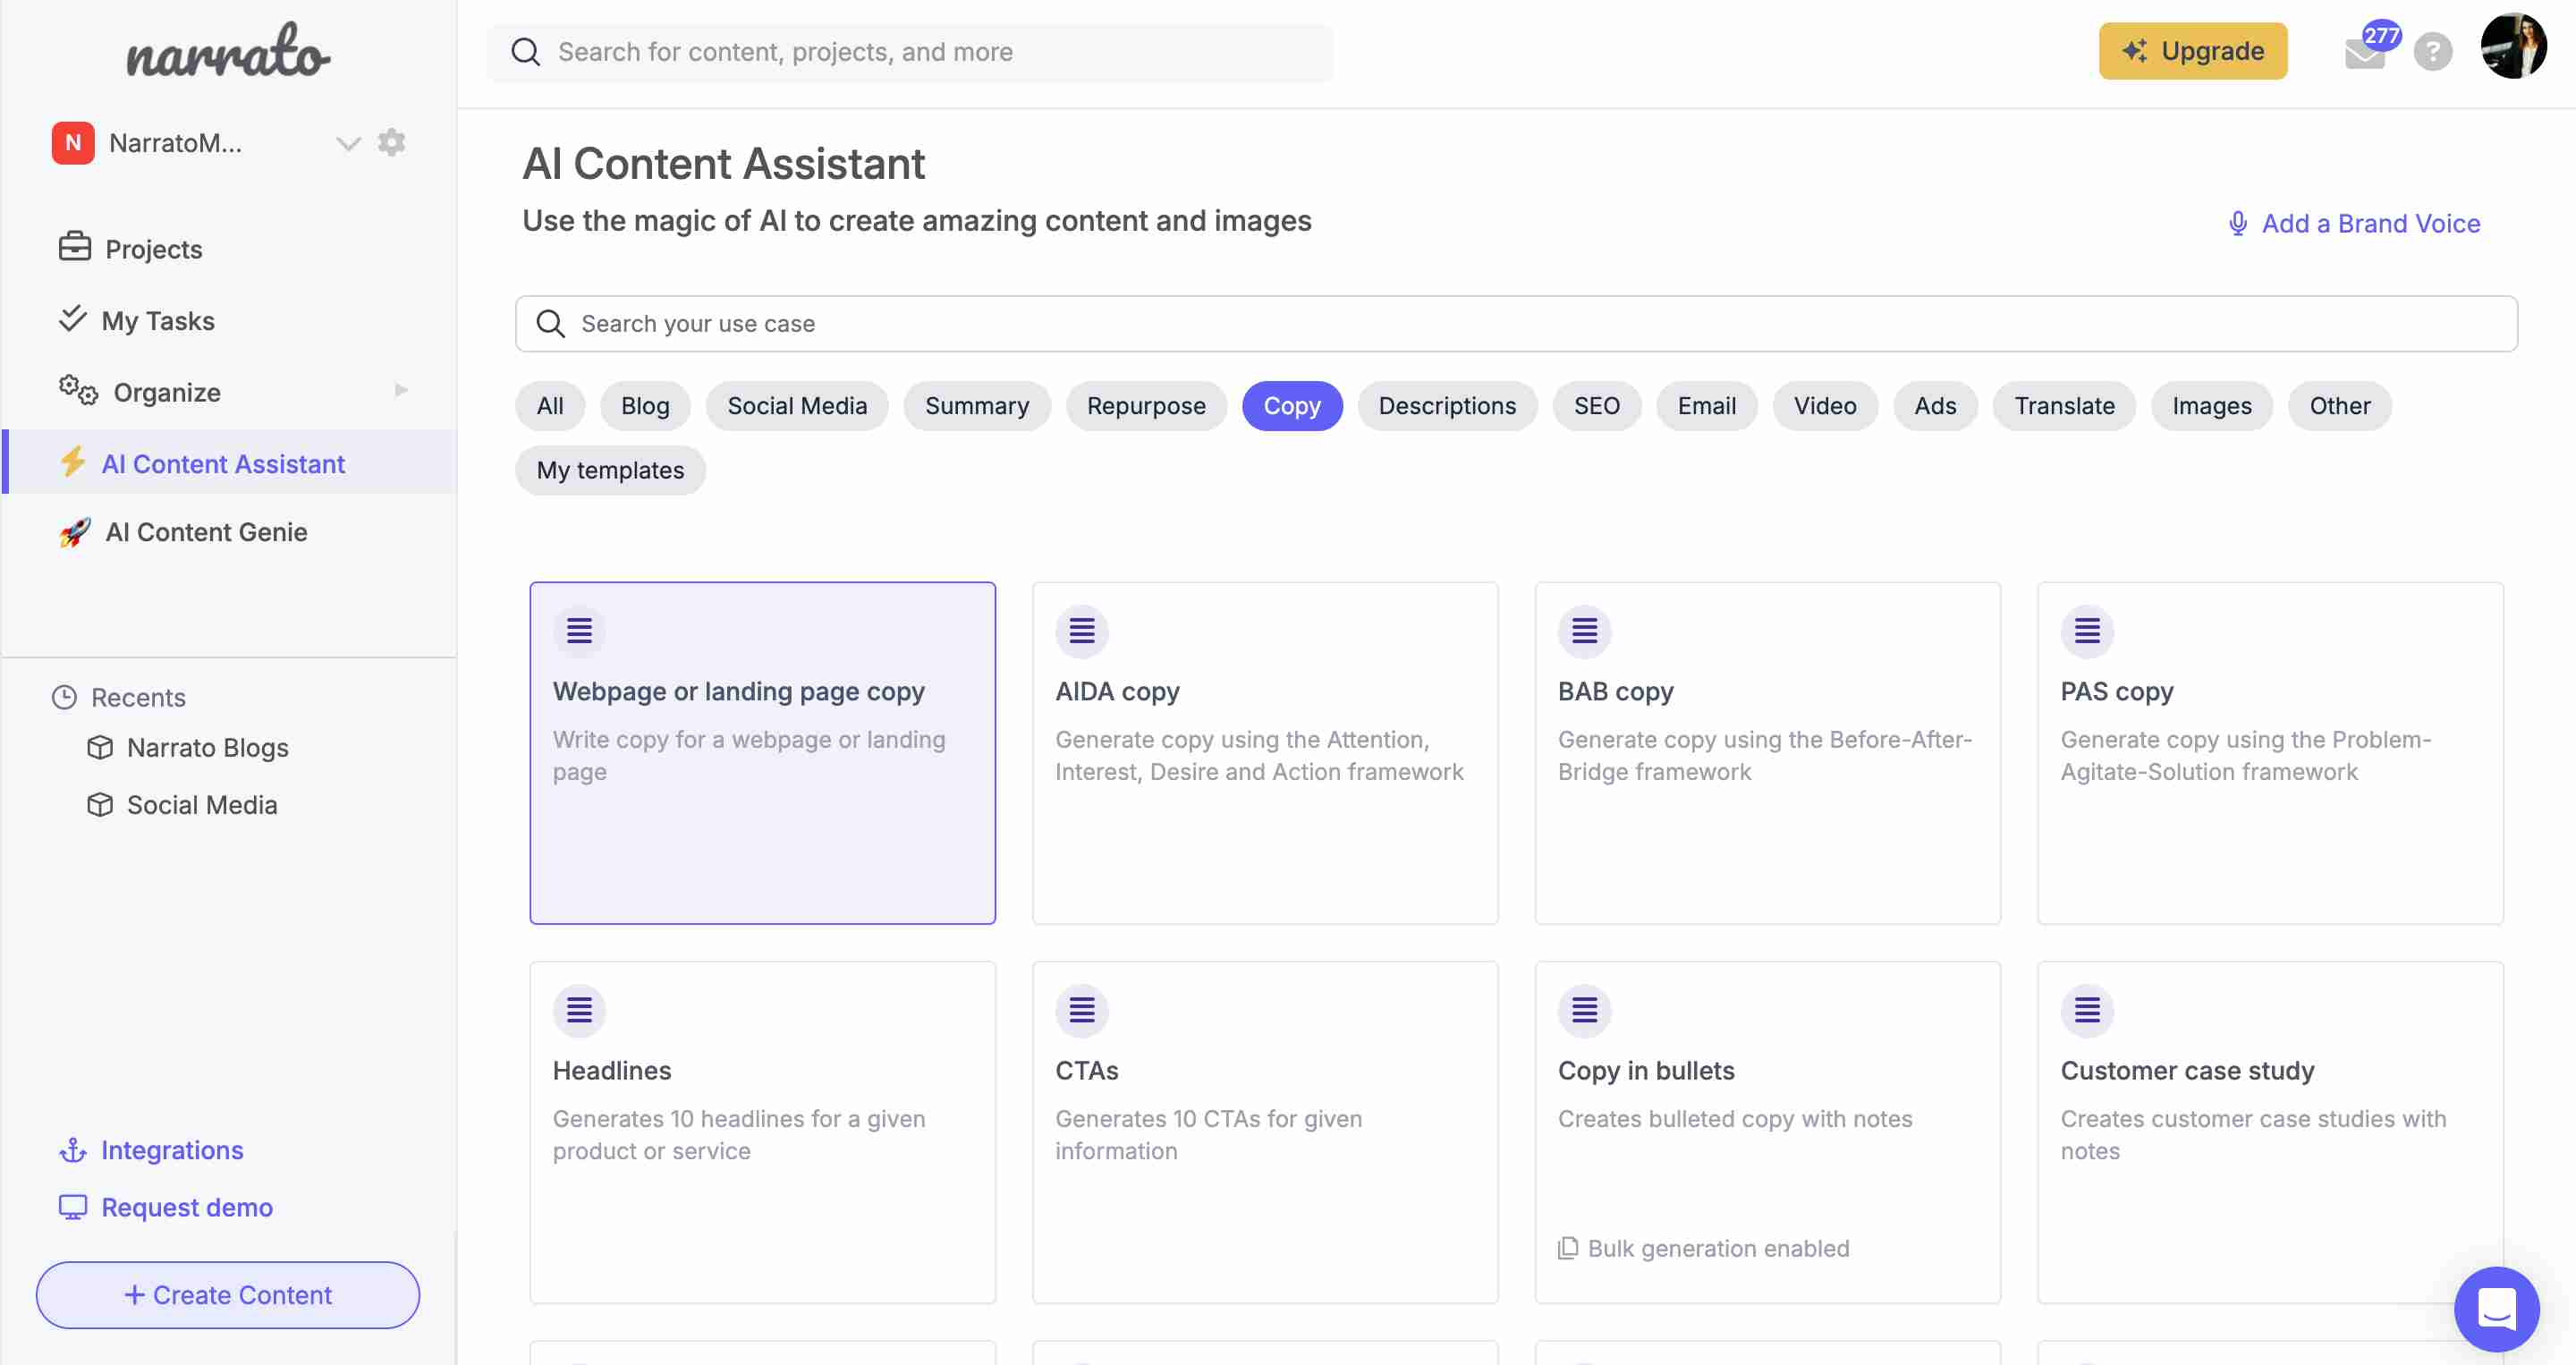
Task: Click the Projects briefcase icon
Action: (75, 246)
